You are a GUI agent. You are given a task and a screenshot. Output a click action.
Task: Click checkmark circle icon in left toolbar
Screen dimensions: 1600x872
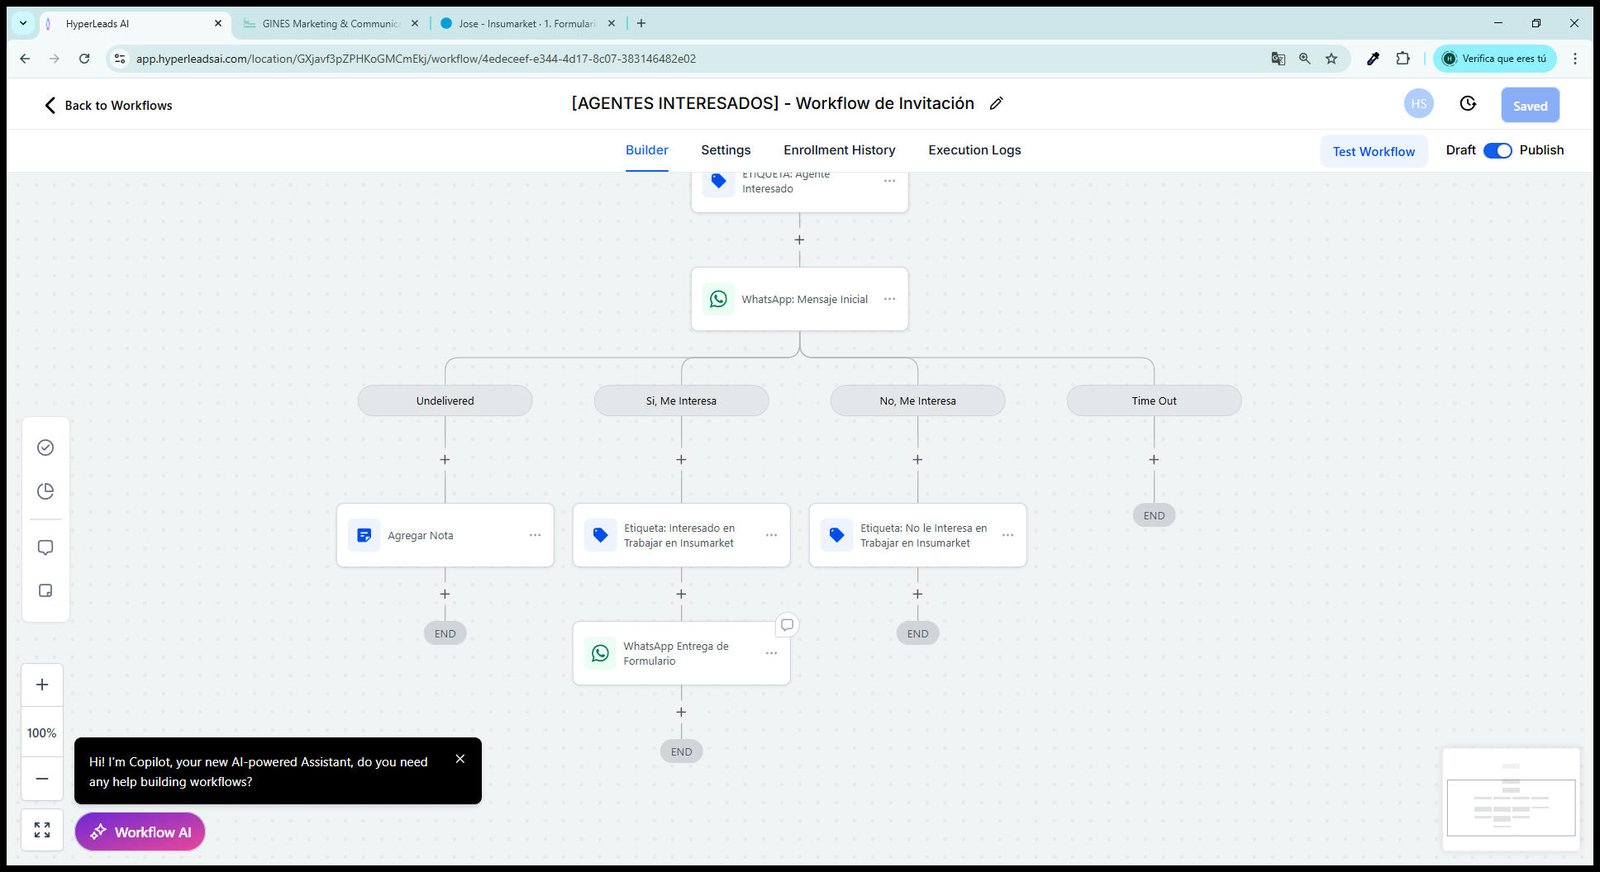click(x=45, y=448)
